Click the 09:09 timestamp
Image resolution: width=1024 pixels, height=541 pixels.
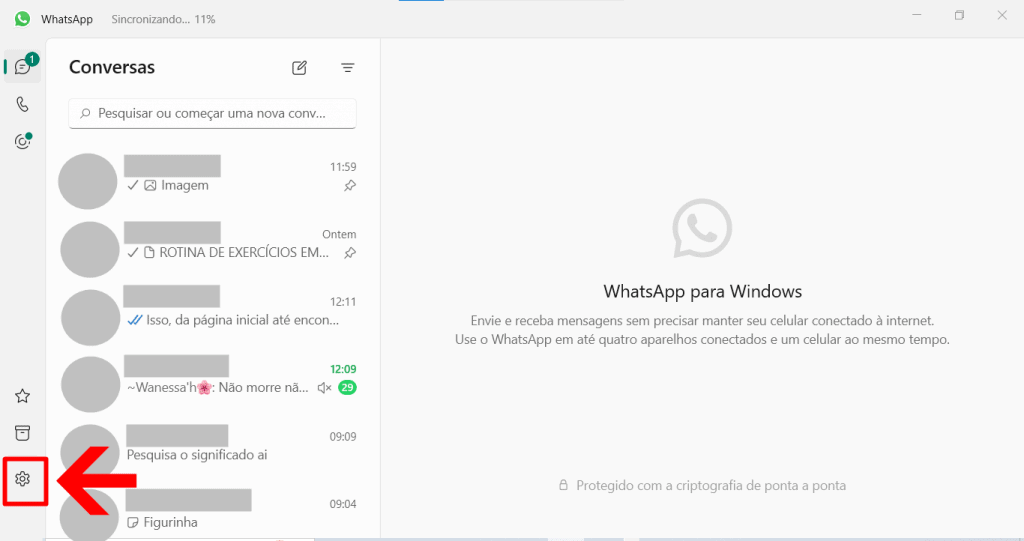click(343, 436)
